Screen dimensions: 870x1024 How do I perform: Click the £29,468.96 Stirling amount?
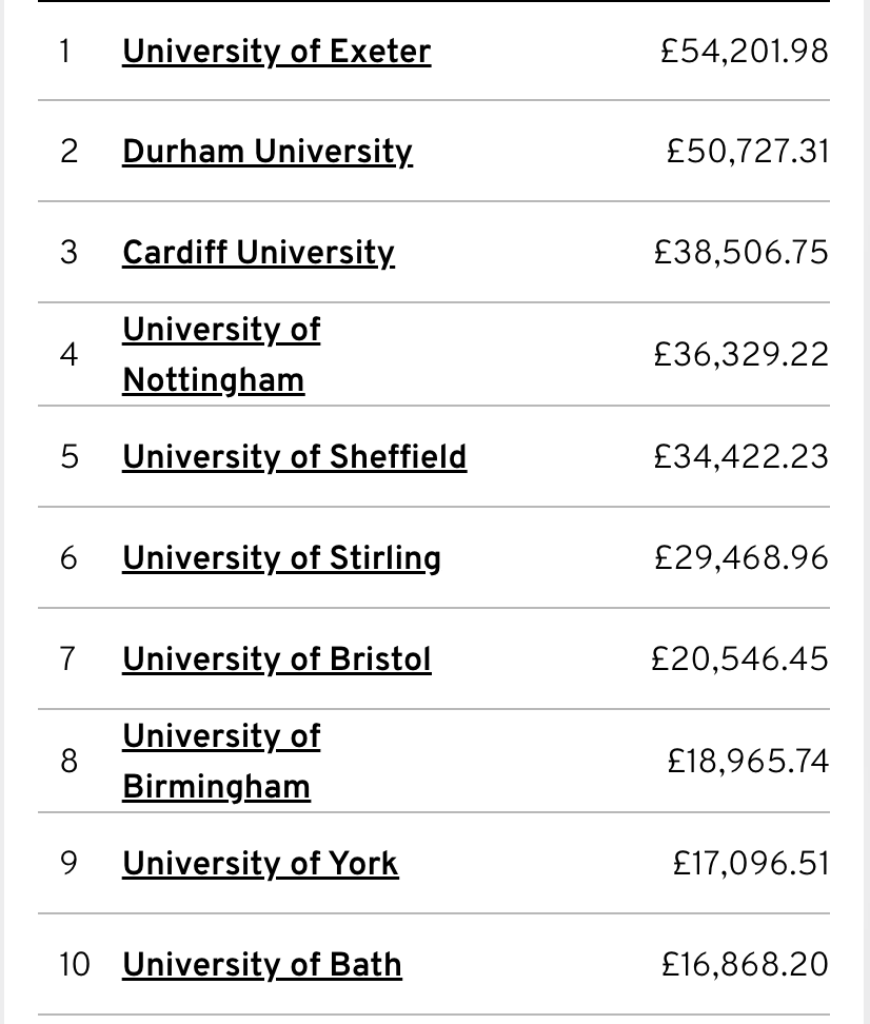741,558
